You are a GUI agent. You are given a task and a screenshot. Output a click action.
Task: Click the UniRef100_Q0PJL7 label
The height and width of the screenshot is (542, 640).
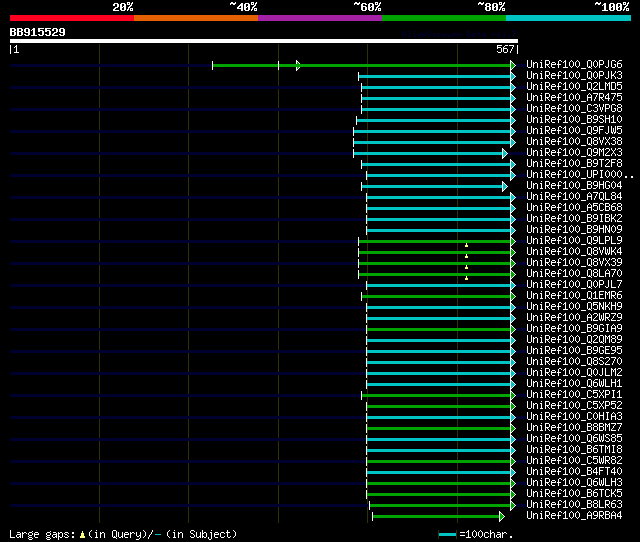pyautogui.click(x=574, y=285)
